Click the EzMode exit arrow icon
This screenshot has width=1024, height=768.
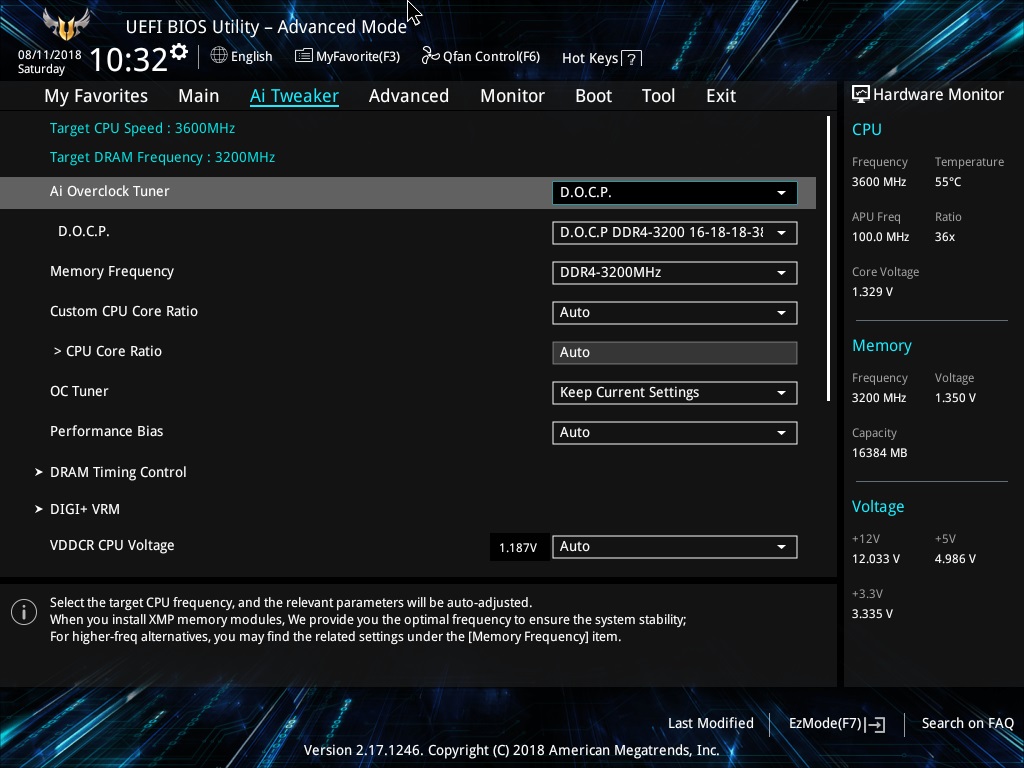point(875,724)
